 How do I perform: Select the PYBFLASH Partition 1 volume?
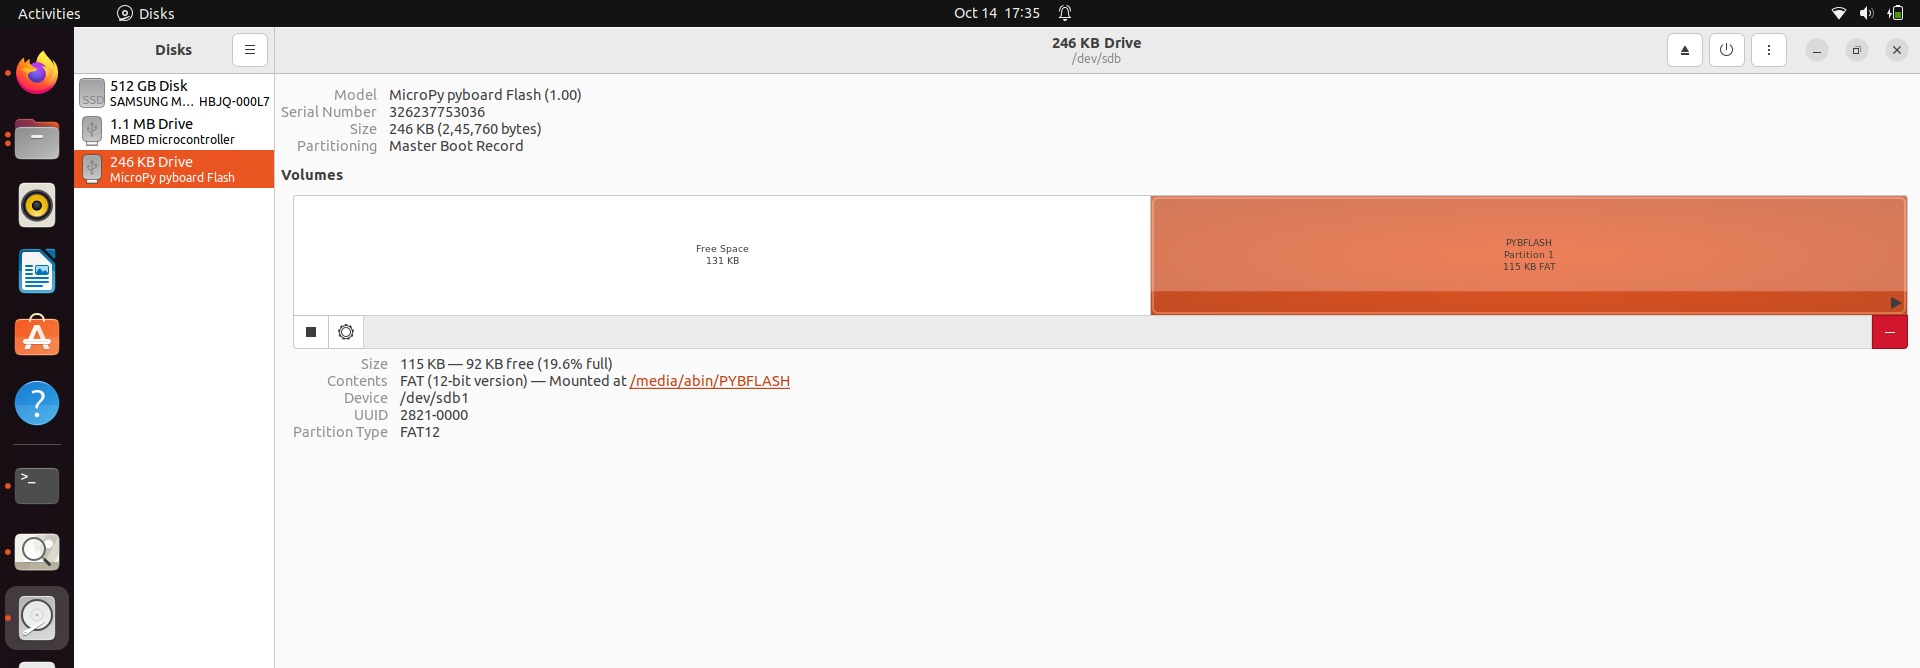(1529, 255)
